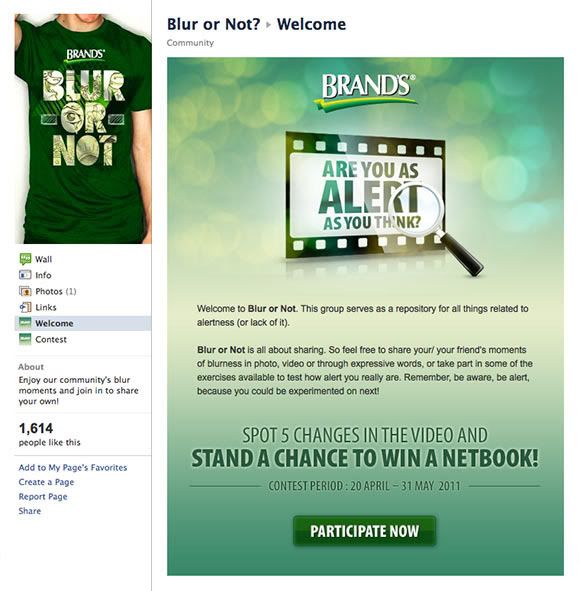Click the Report Page link

click(x=43, y=497)
